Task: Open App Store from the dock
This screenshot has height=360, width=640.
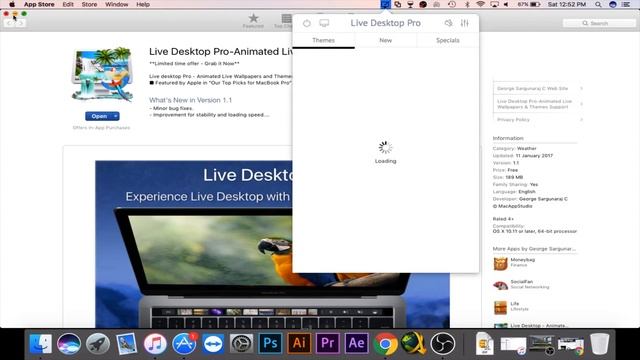Action: click(x=184, y=343)
